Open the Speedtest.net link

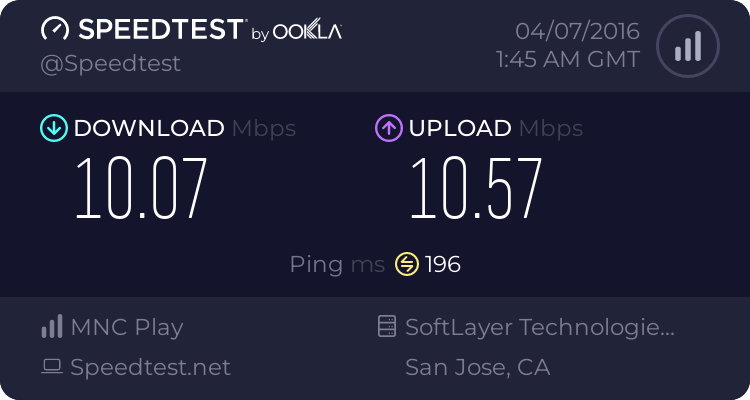point(150,367)
